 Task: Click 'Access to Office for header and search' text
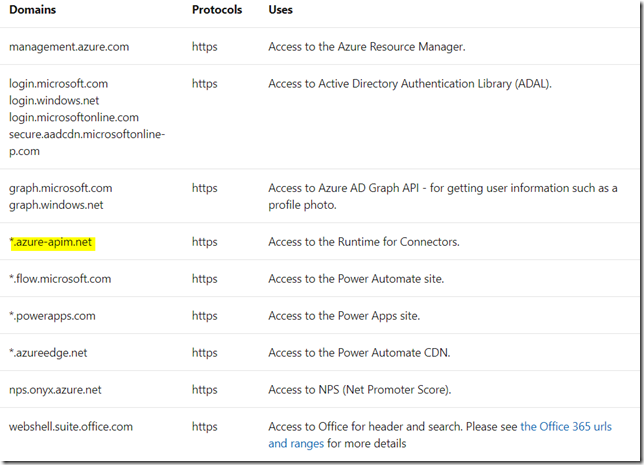tap(365, 427)
